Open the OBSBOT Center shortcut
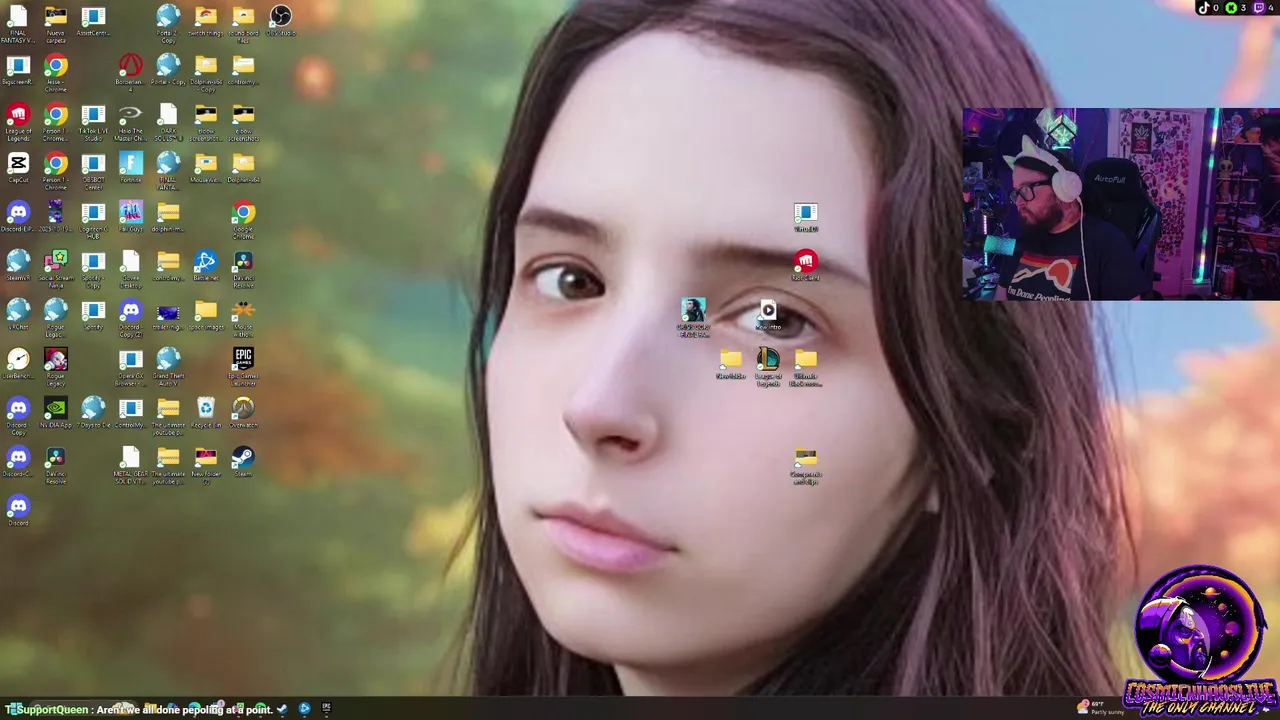Image resolution: width=1280 pixels, height=720 pixels. (93, 163)
